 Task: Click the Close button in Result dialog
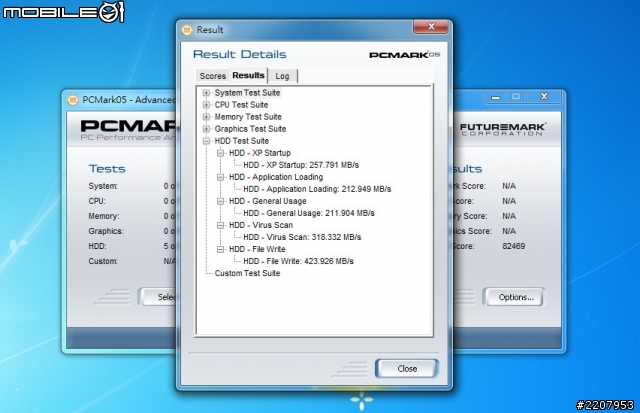pos(407,369)
